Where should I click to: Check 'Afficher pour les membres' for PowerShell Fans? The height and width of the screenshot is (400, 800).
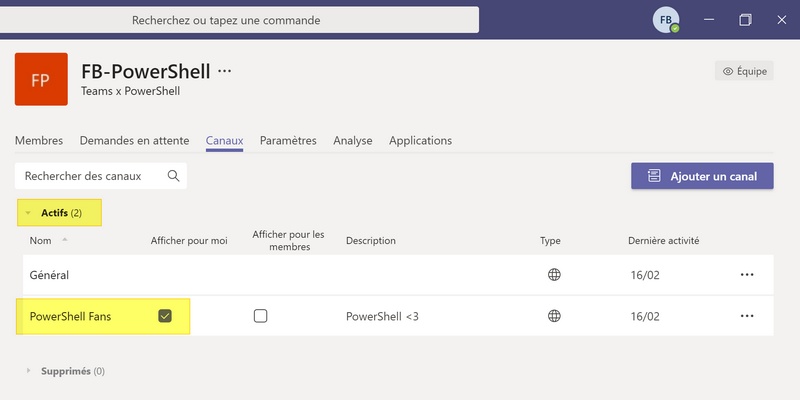point(261,316)
